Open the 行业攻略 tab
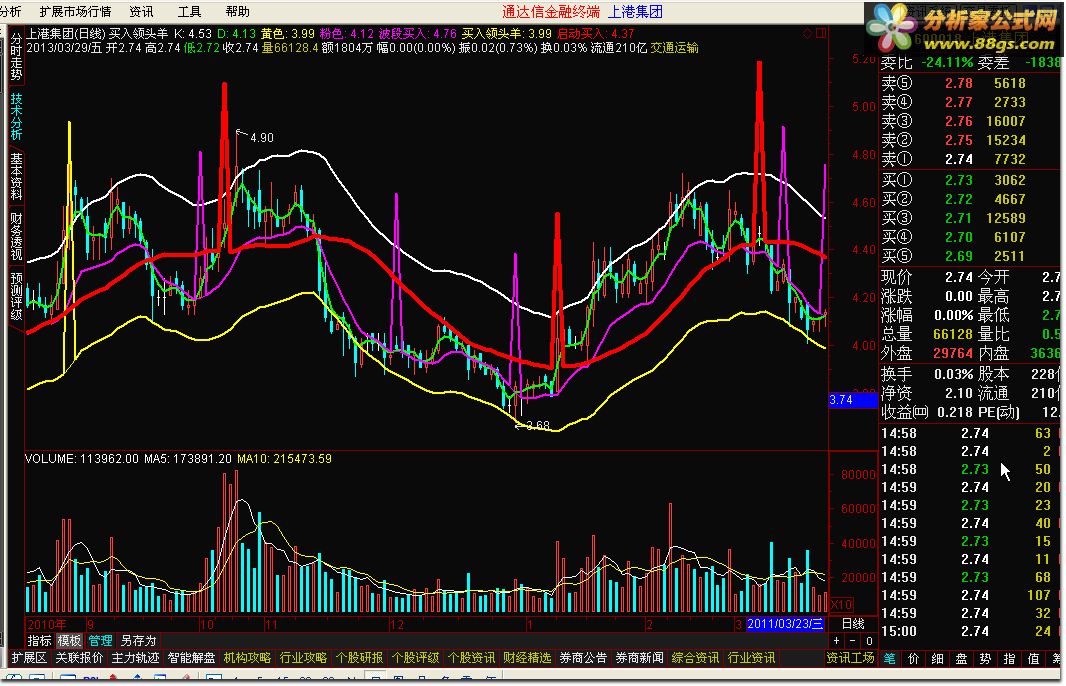The image size is (1066, 686). [303, 657]
